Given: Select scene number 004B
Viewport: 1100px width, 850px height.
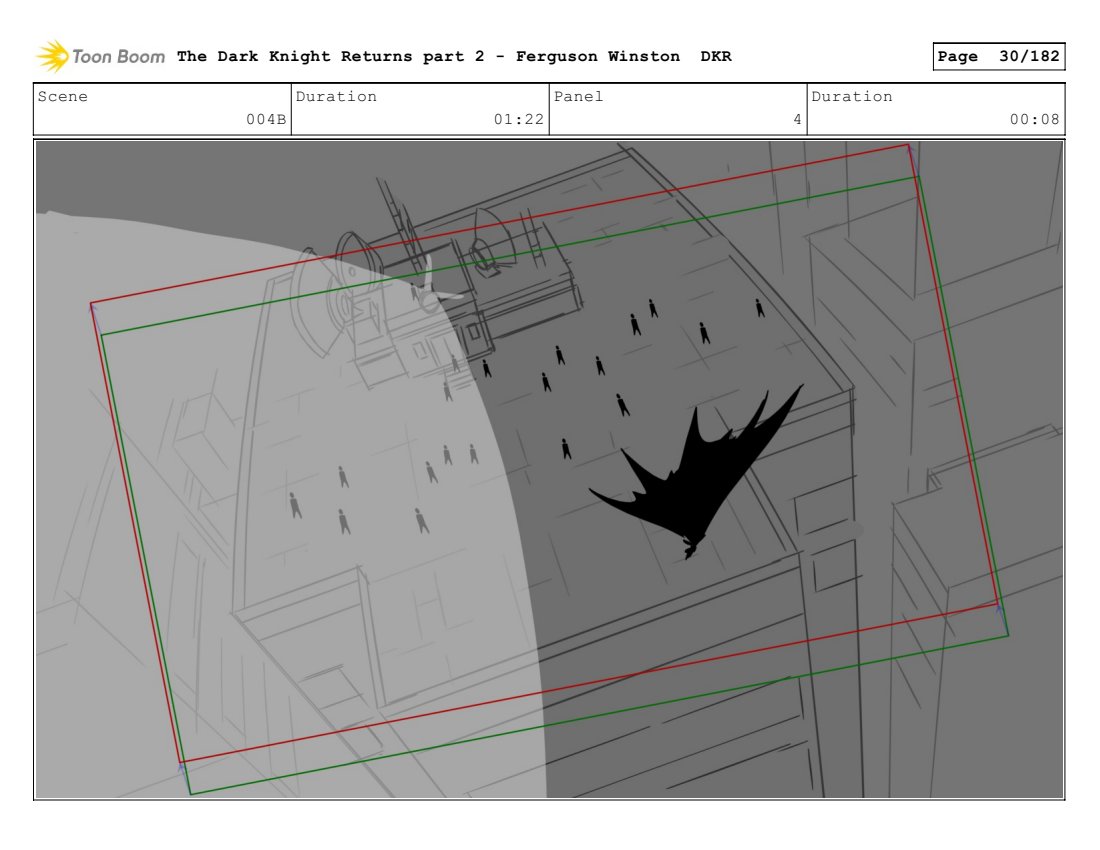Looking at the screenshot, I should click(x=266, y=119).
